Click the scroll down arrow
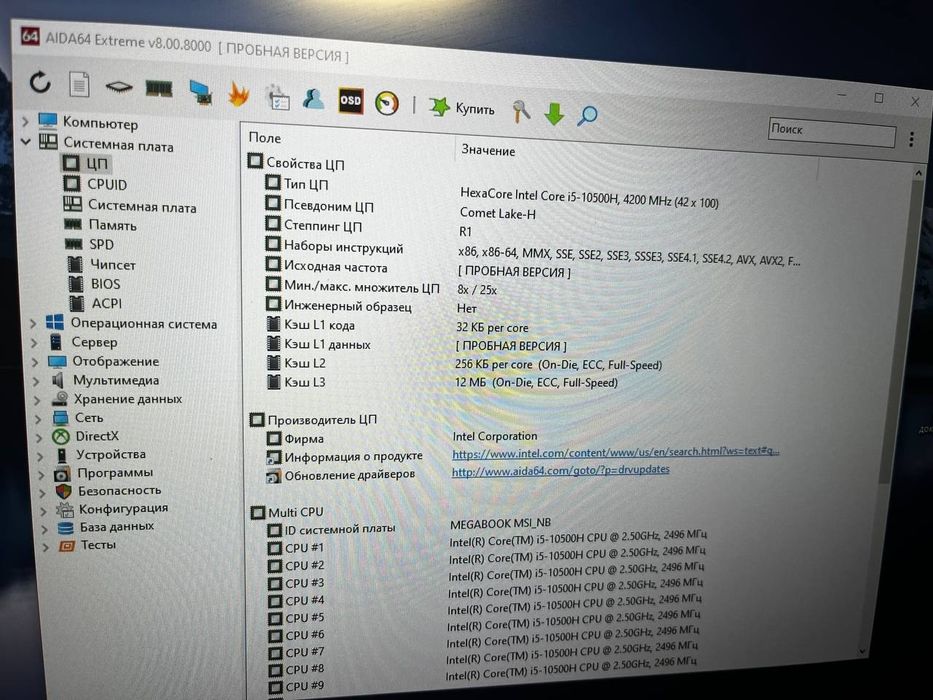933x700 pixels. 862,652
